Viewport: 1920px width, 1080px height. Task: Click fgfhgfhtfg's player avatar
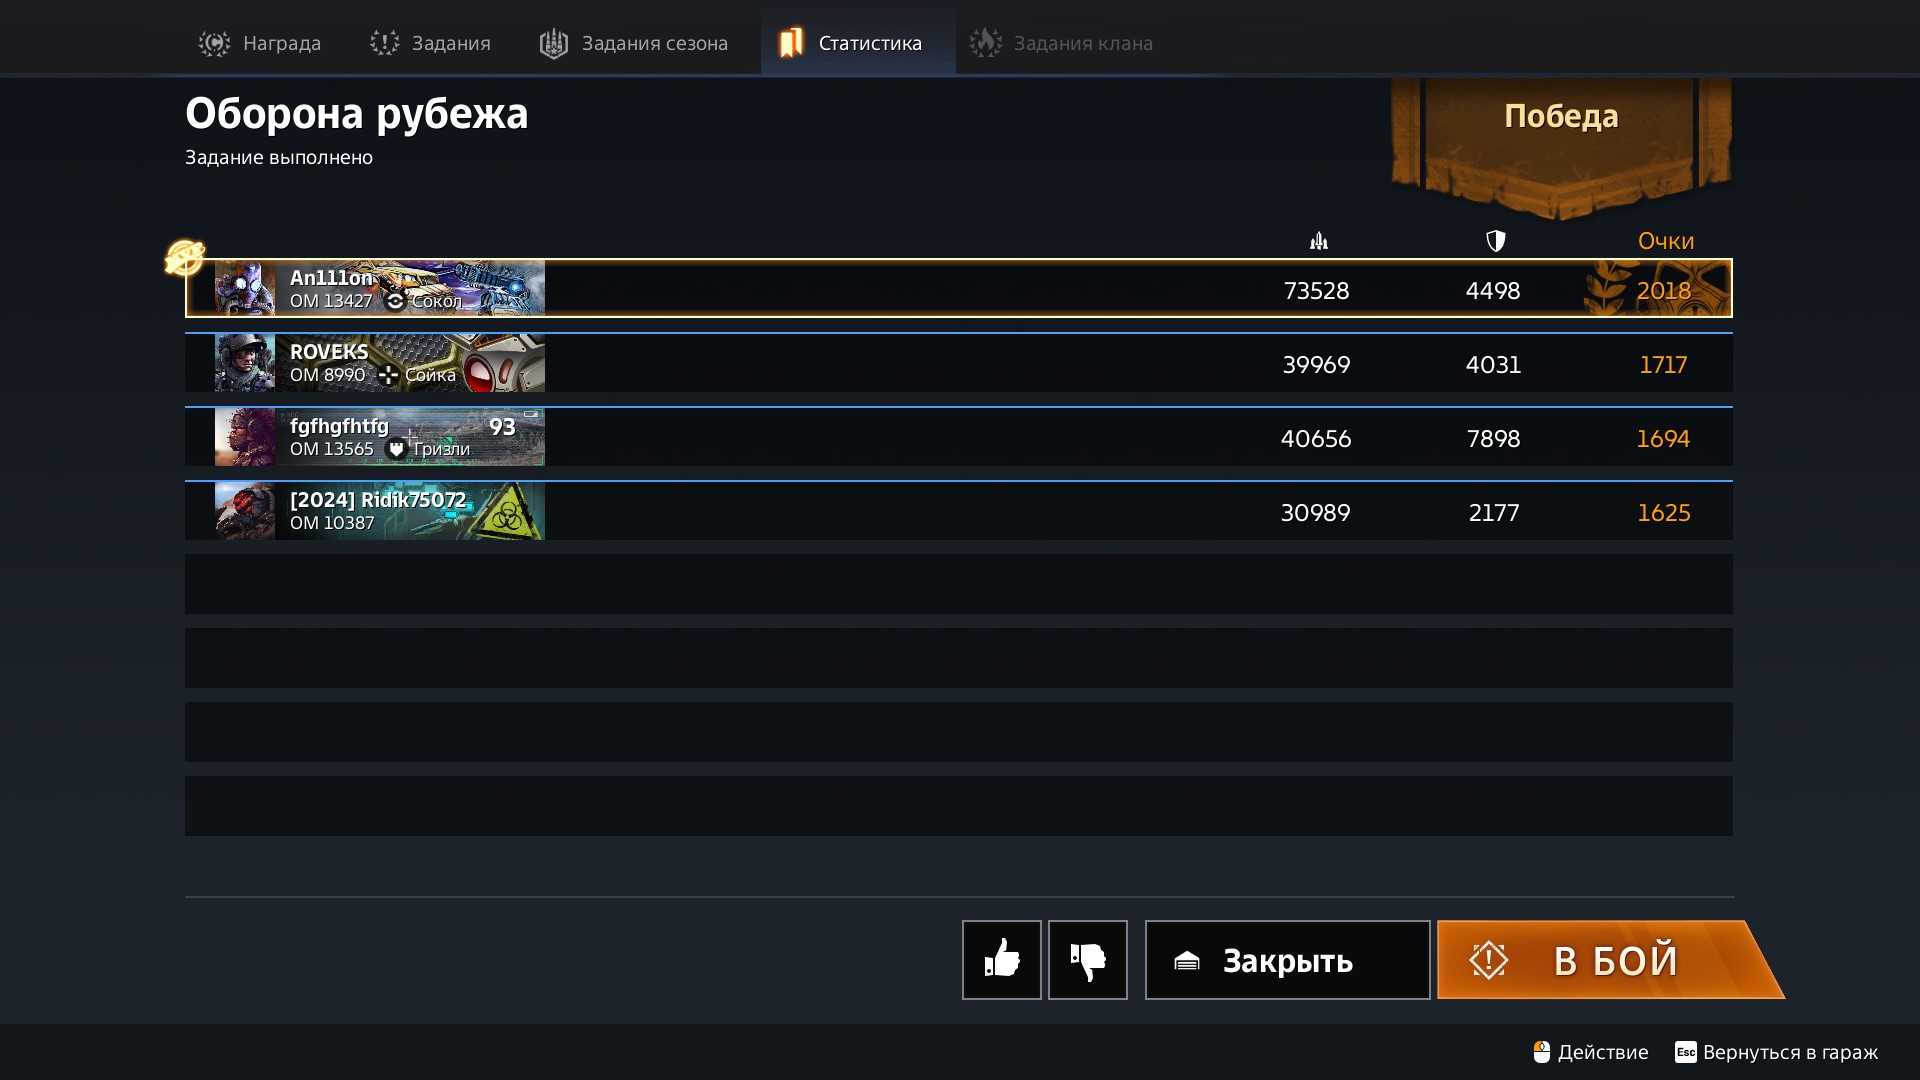pyautogui.click(x=245, y=437)
